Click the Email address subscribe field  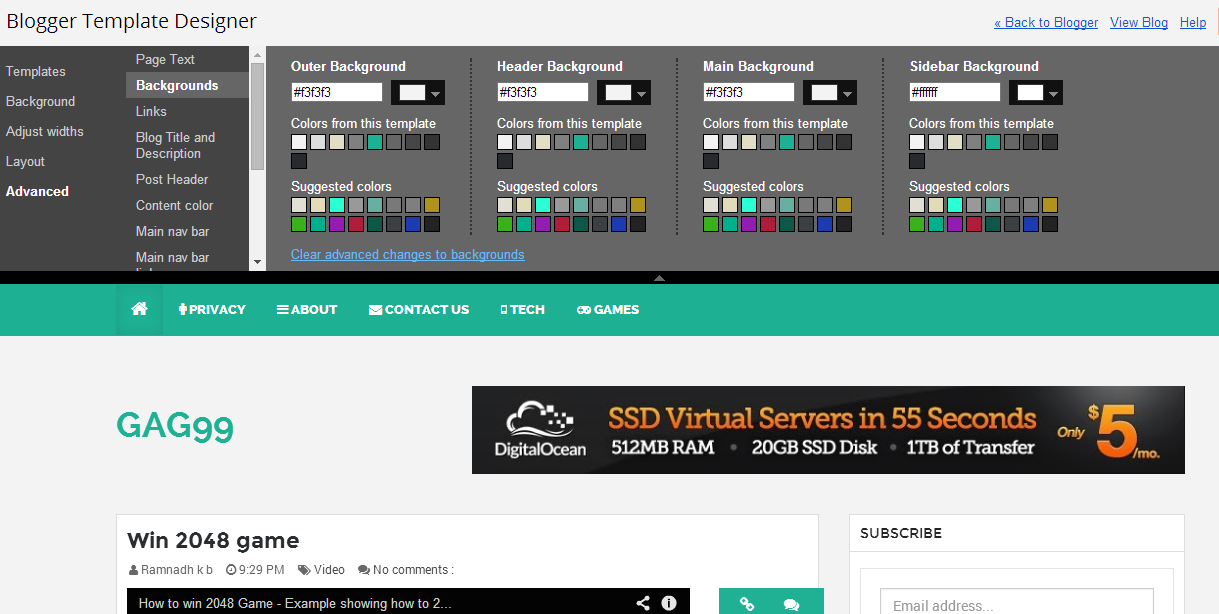(x=1016, y=602)
